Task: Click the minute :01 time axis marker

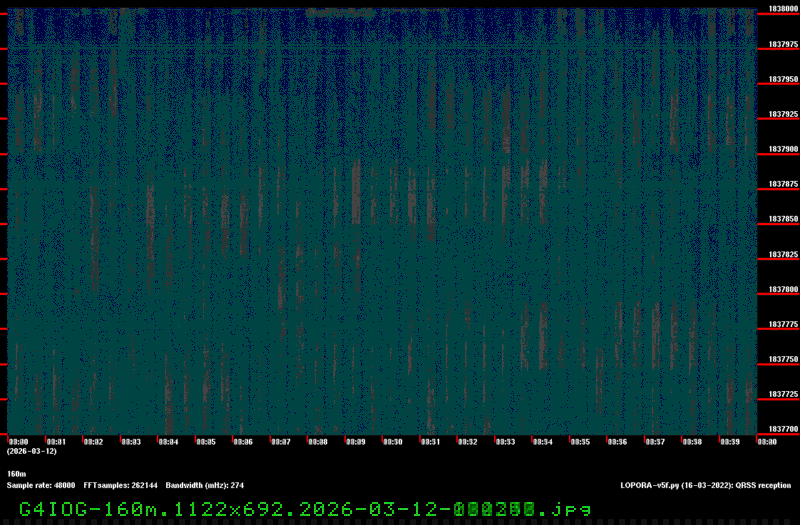Action: click(56, 441)
